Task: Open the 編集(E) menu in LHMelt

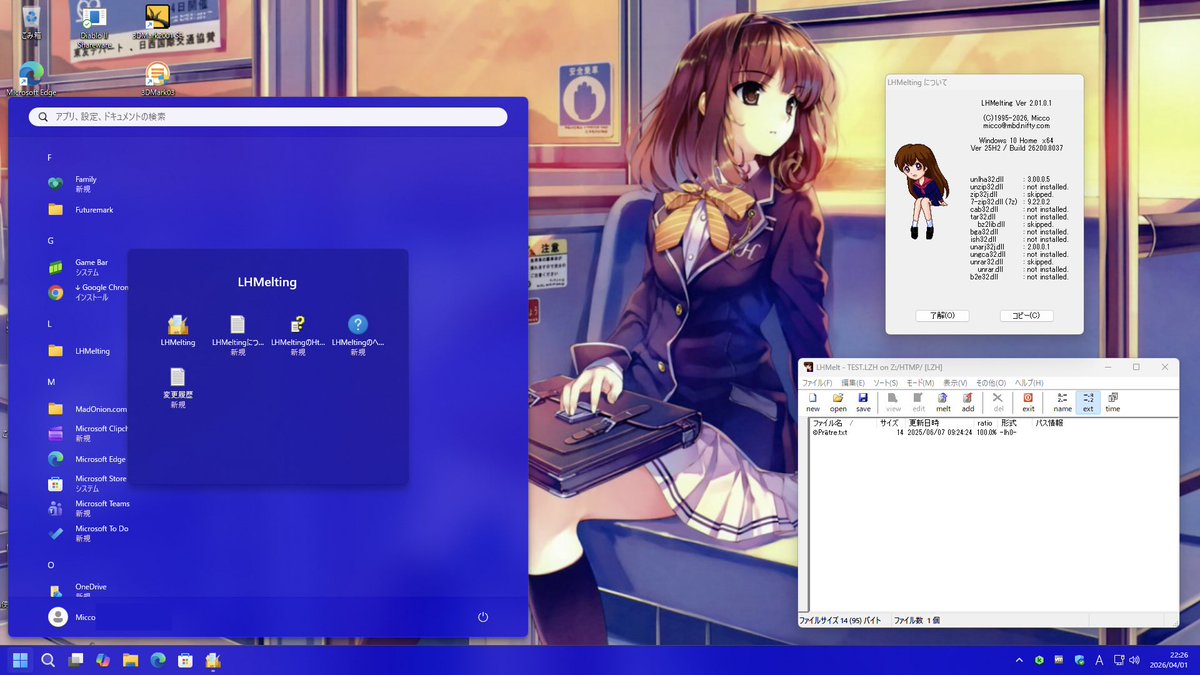Action: [x=853, y=383]
